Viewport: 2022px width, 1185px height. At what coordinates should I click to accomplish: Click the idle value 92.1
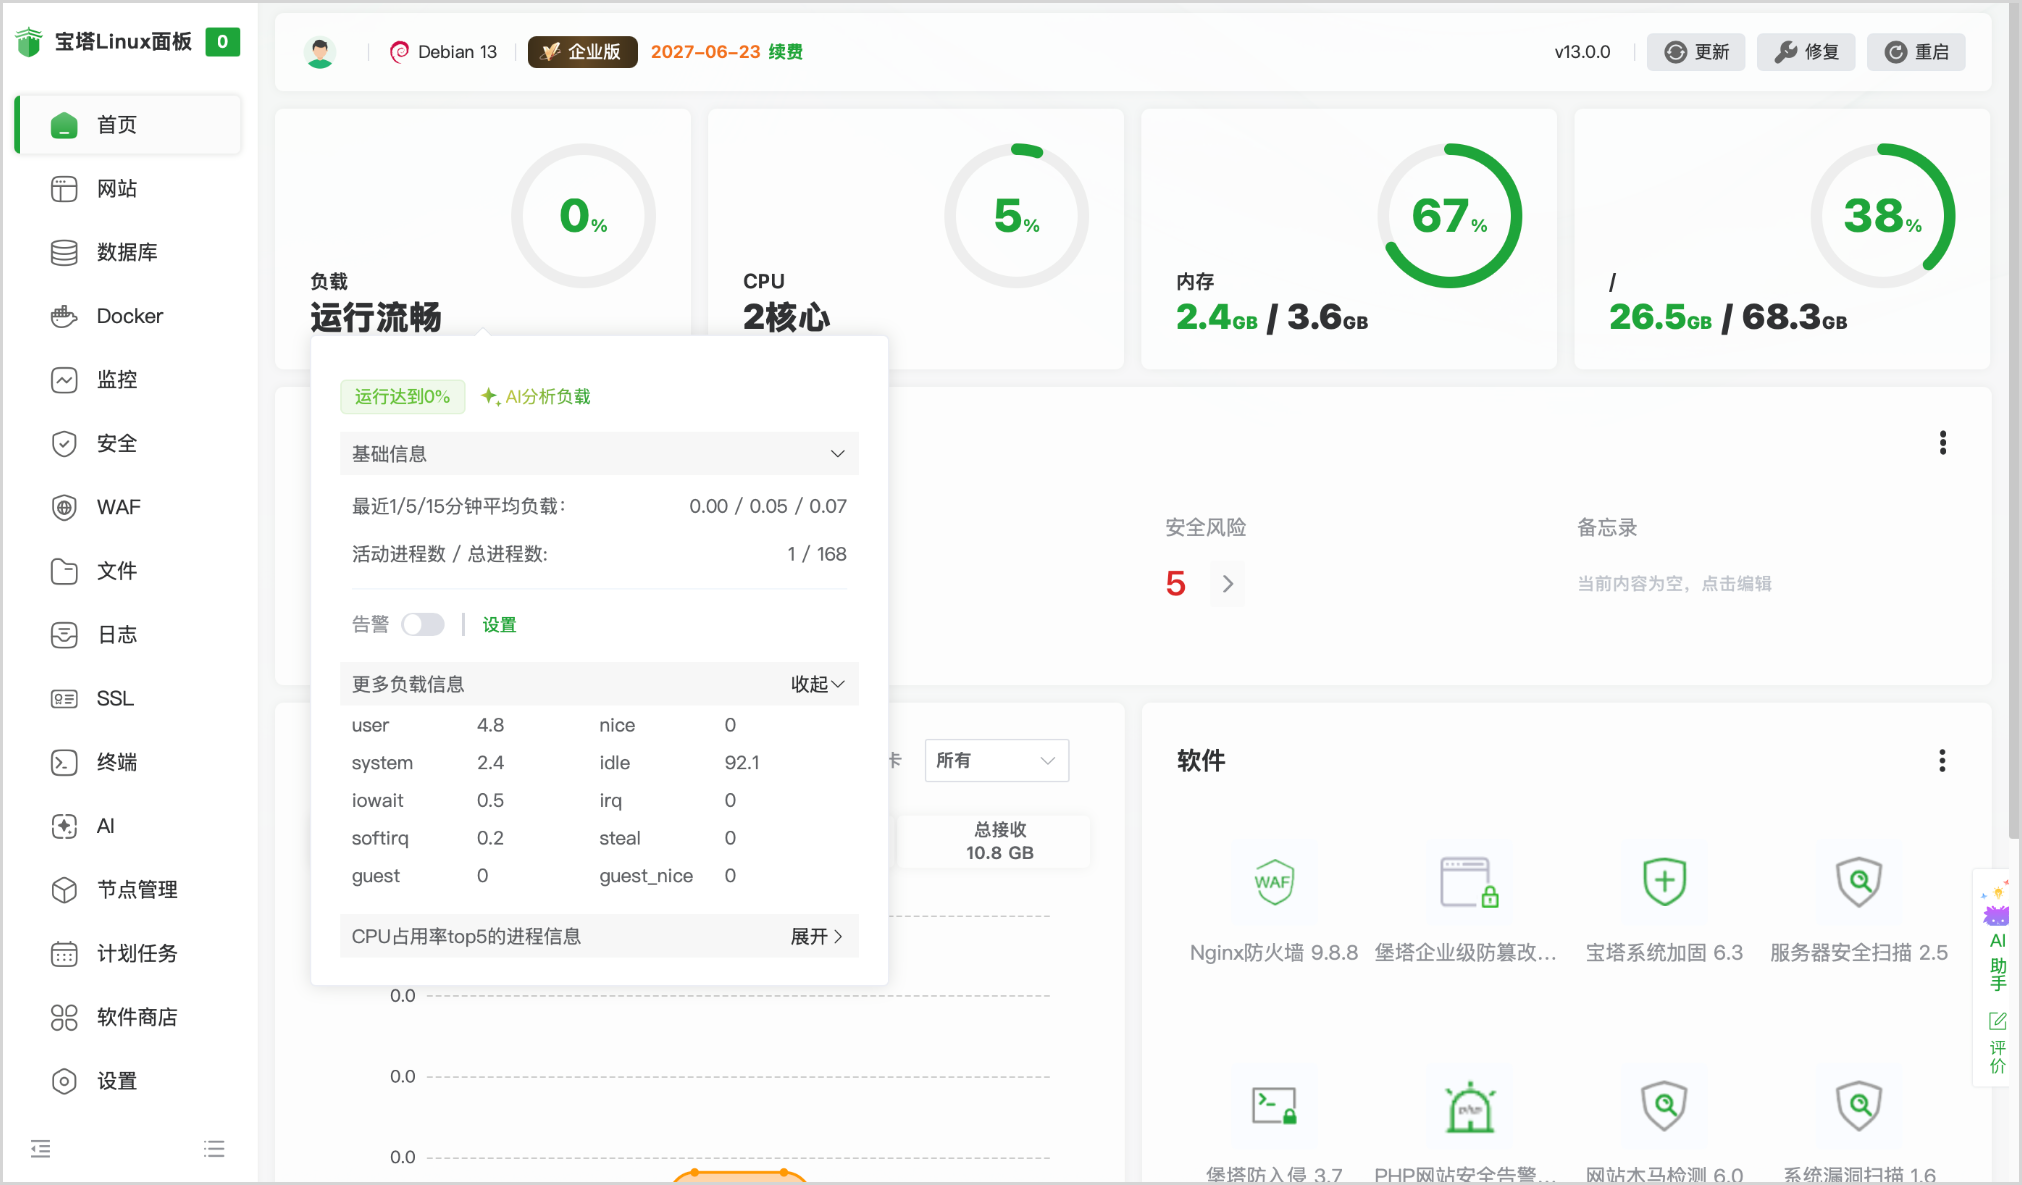[x=742, y=763]
